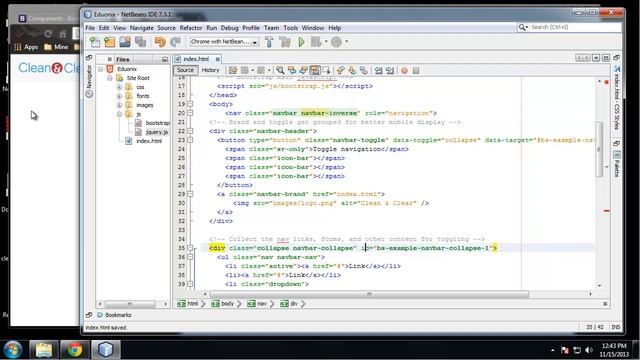Click the New File toolbar icon
This screenshot has height=360, width=640.
coord(95,42)
